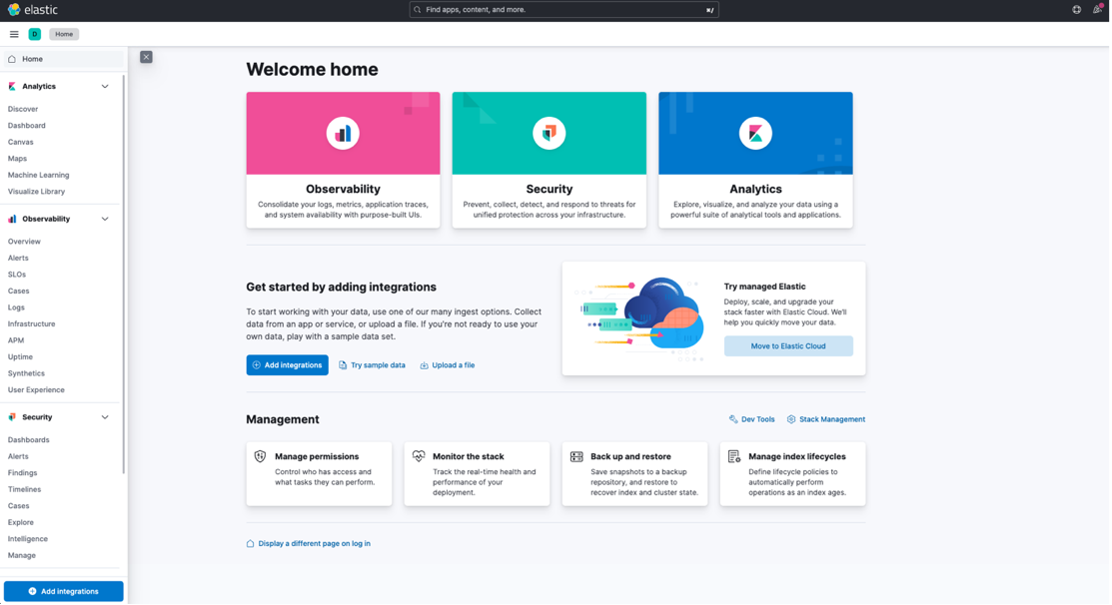Open the green space avatar selector
1112x605 pixels.
point(35,34)
